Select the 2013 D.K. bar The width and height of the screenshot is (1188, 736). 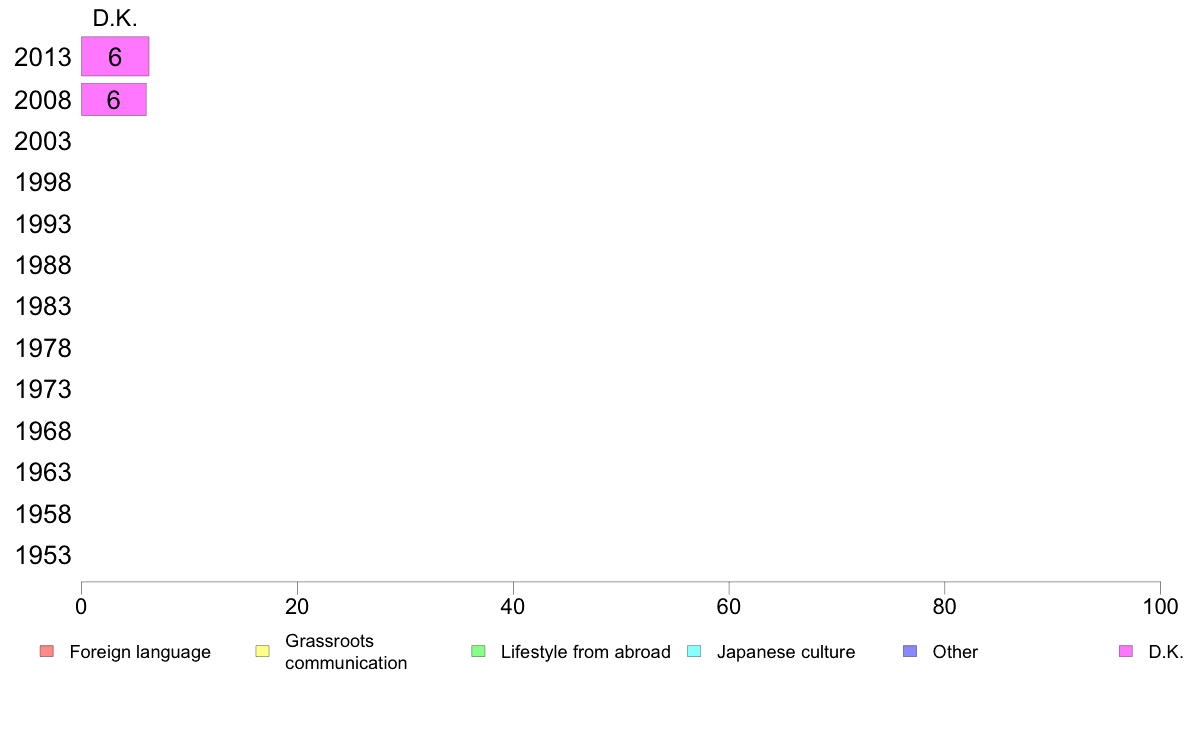point(115,56)
